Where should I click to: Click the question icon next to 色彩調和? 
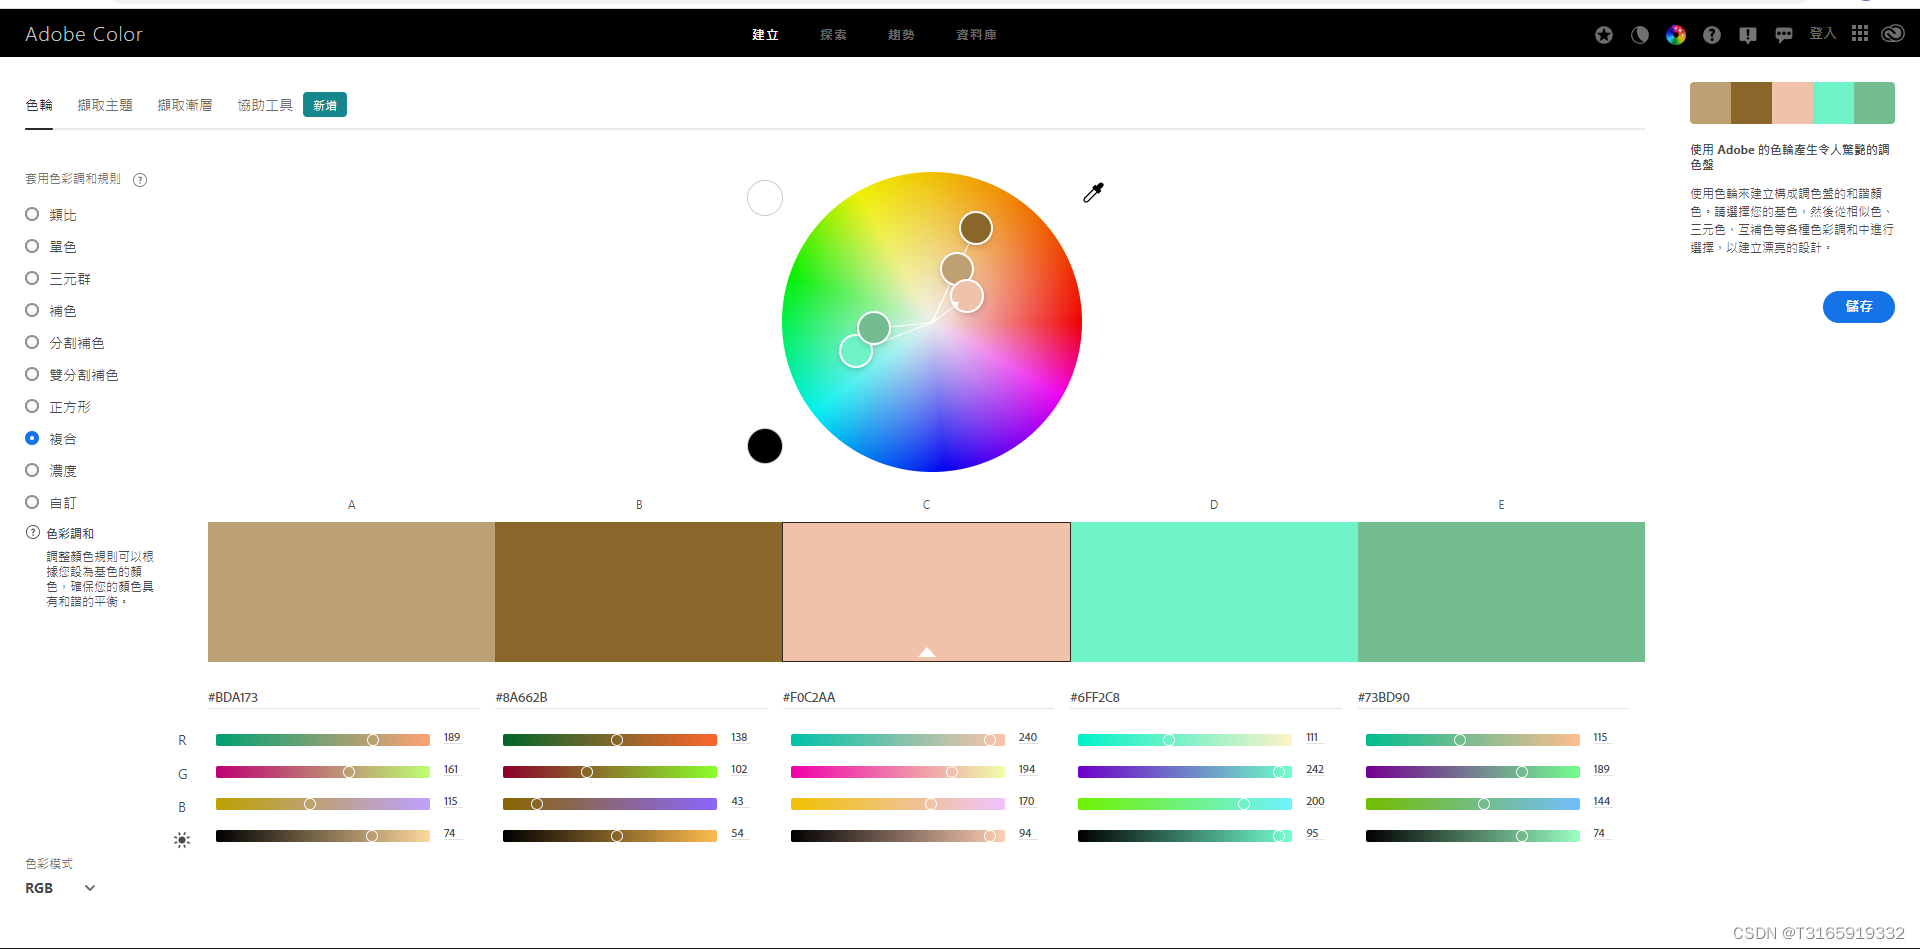(33, 533)
